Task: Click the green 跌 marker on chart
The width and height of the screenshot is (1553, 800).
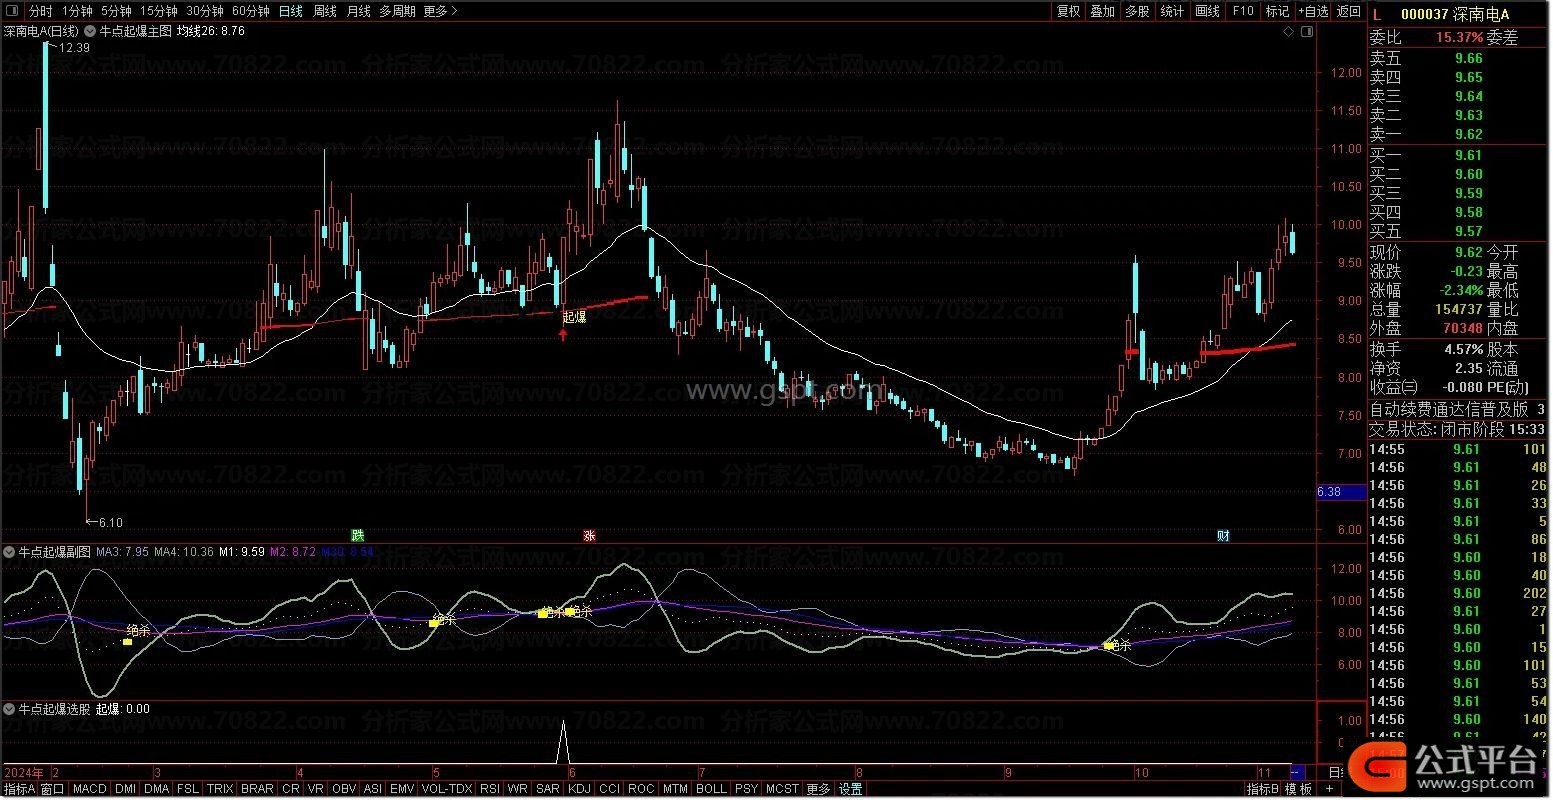Action: click(357, 535)
